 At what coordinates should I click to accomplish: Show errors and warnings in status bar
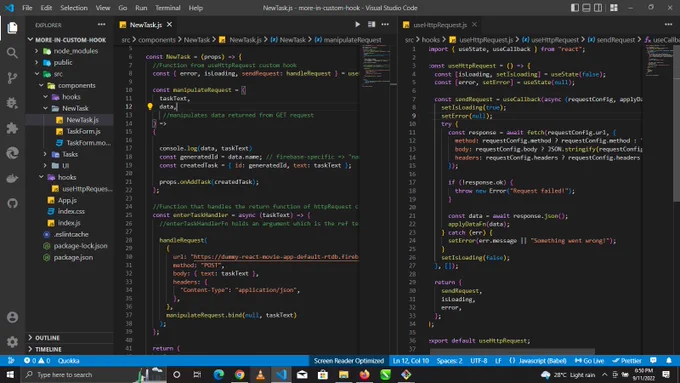pyautogui.click(x=37, y=360)
